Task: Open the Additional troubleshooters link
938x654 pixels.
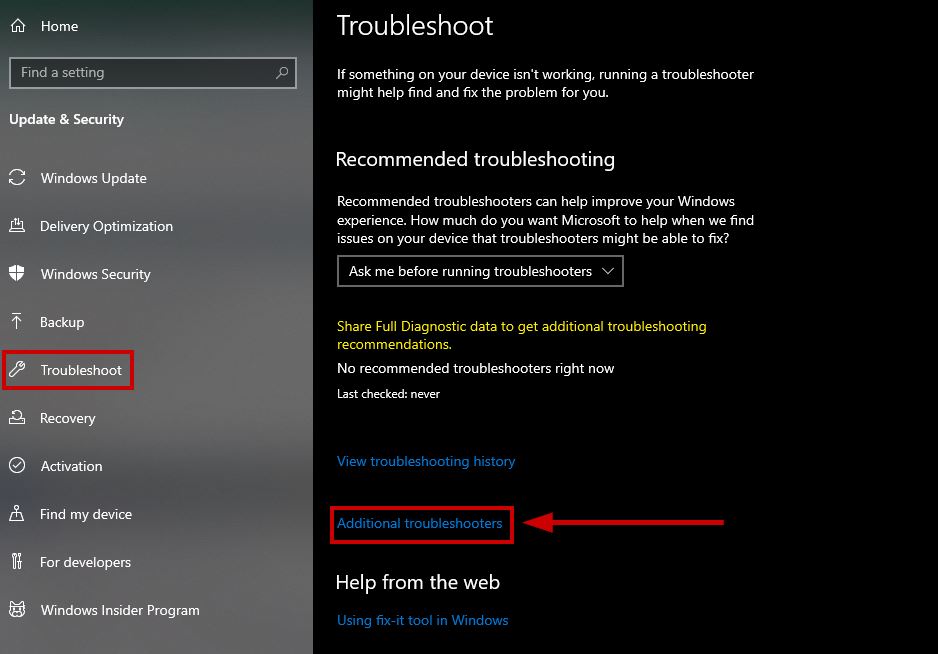Action: (x=419, y=524)
